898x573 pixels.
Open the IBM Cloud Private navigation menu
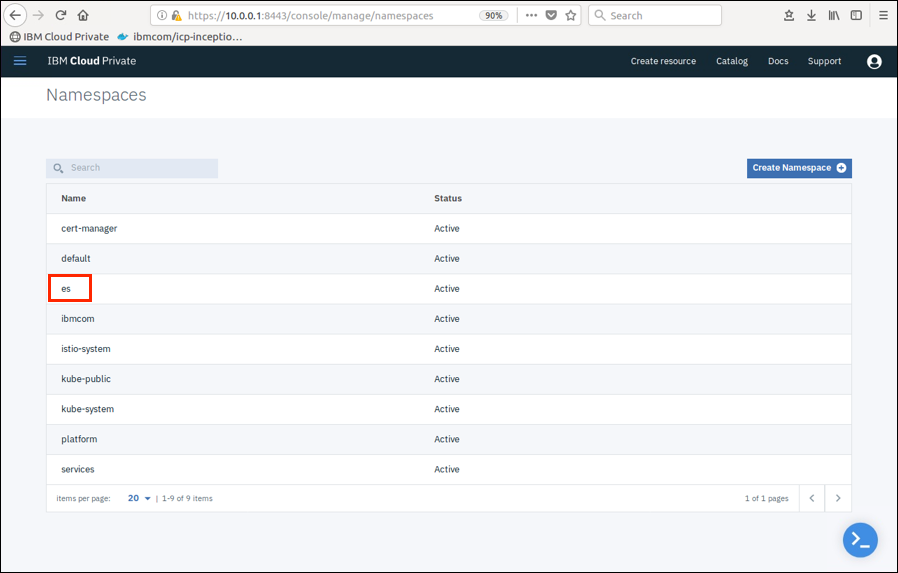[20, 61]
